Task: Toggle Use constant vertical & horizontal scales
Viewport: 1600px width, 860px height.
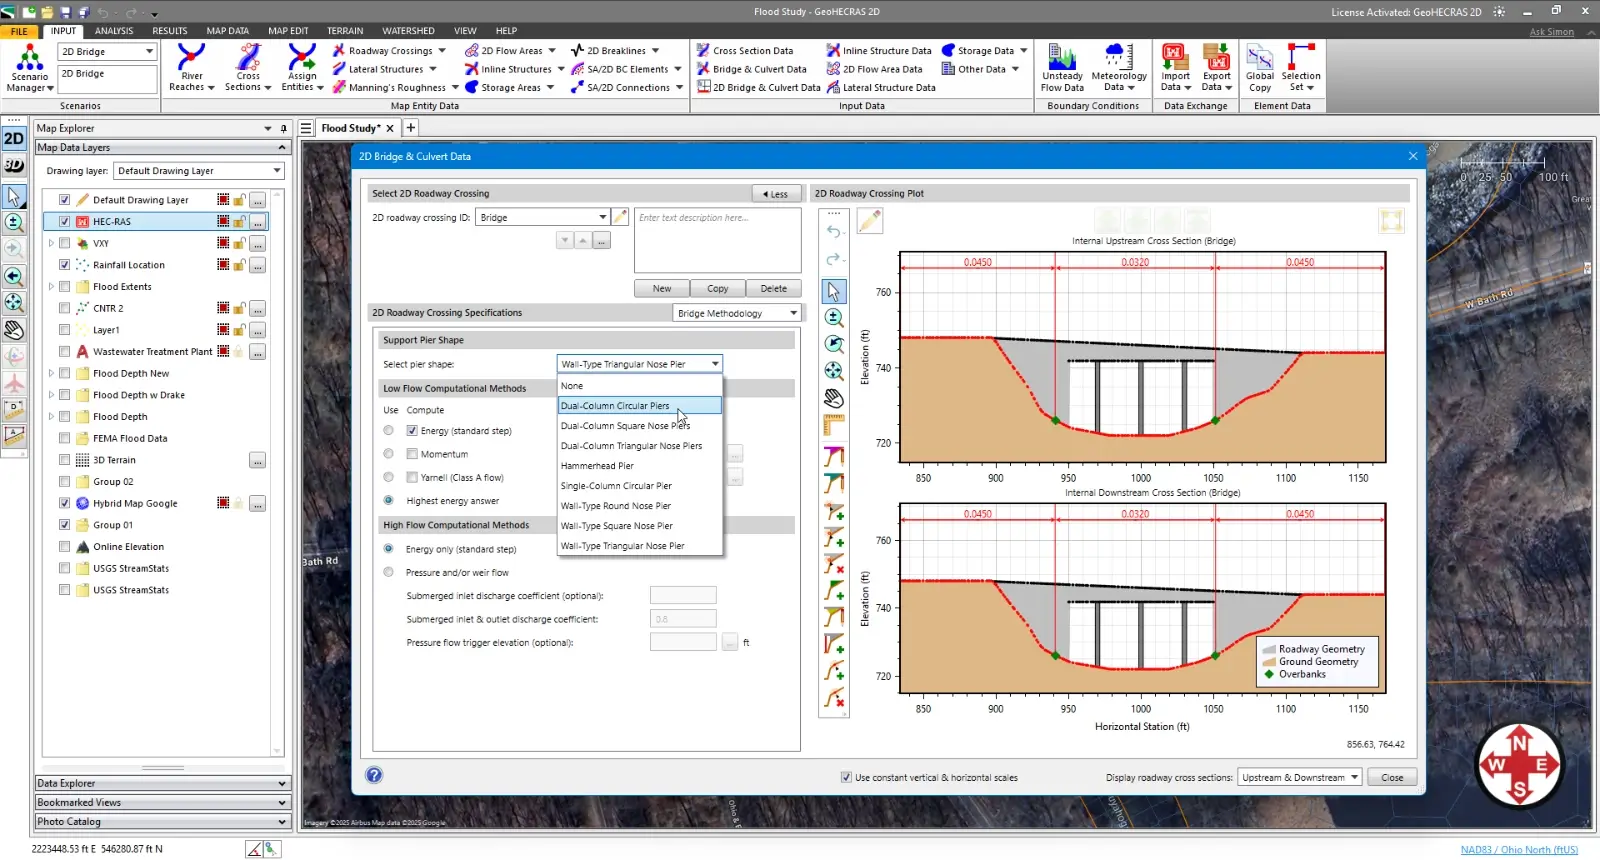Action: [x=847, y=778]
